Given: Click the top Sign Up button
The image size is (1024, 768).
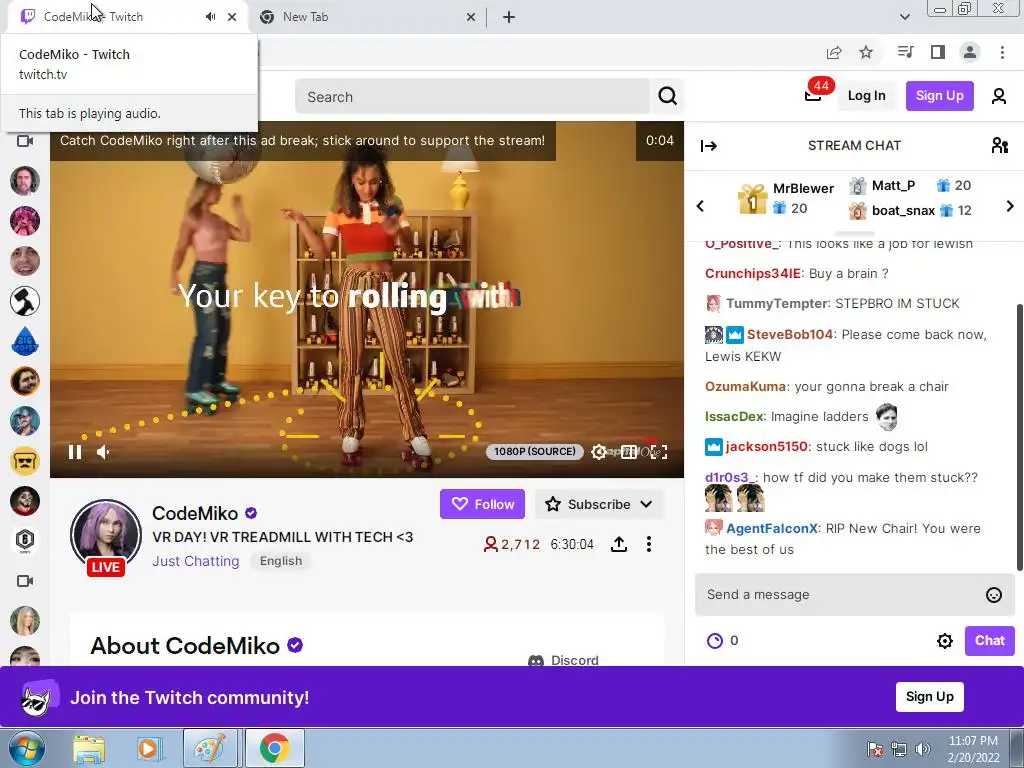Looking at the screenshot, I should click(x=939, y=95).
